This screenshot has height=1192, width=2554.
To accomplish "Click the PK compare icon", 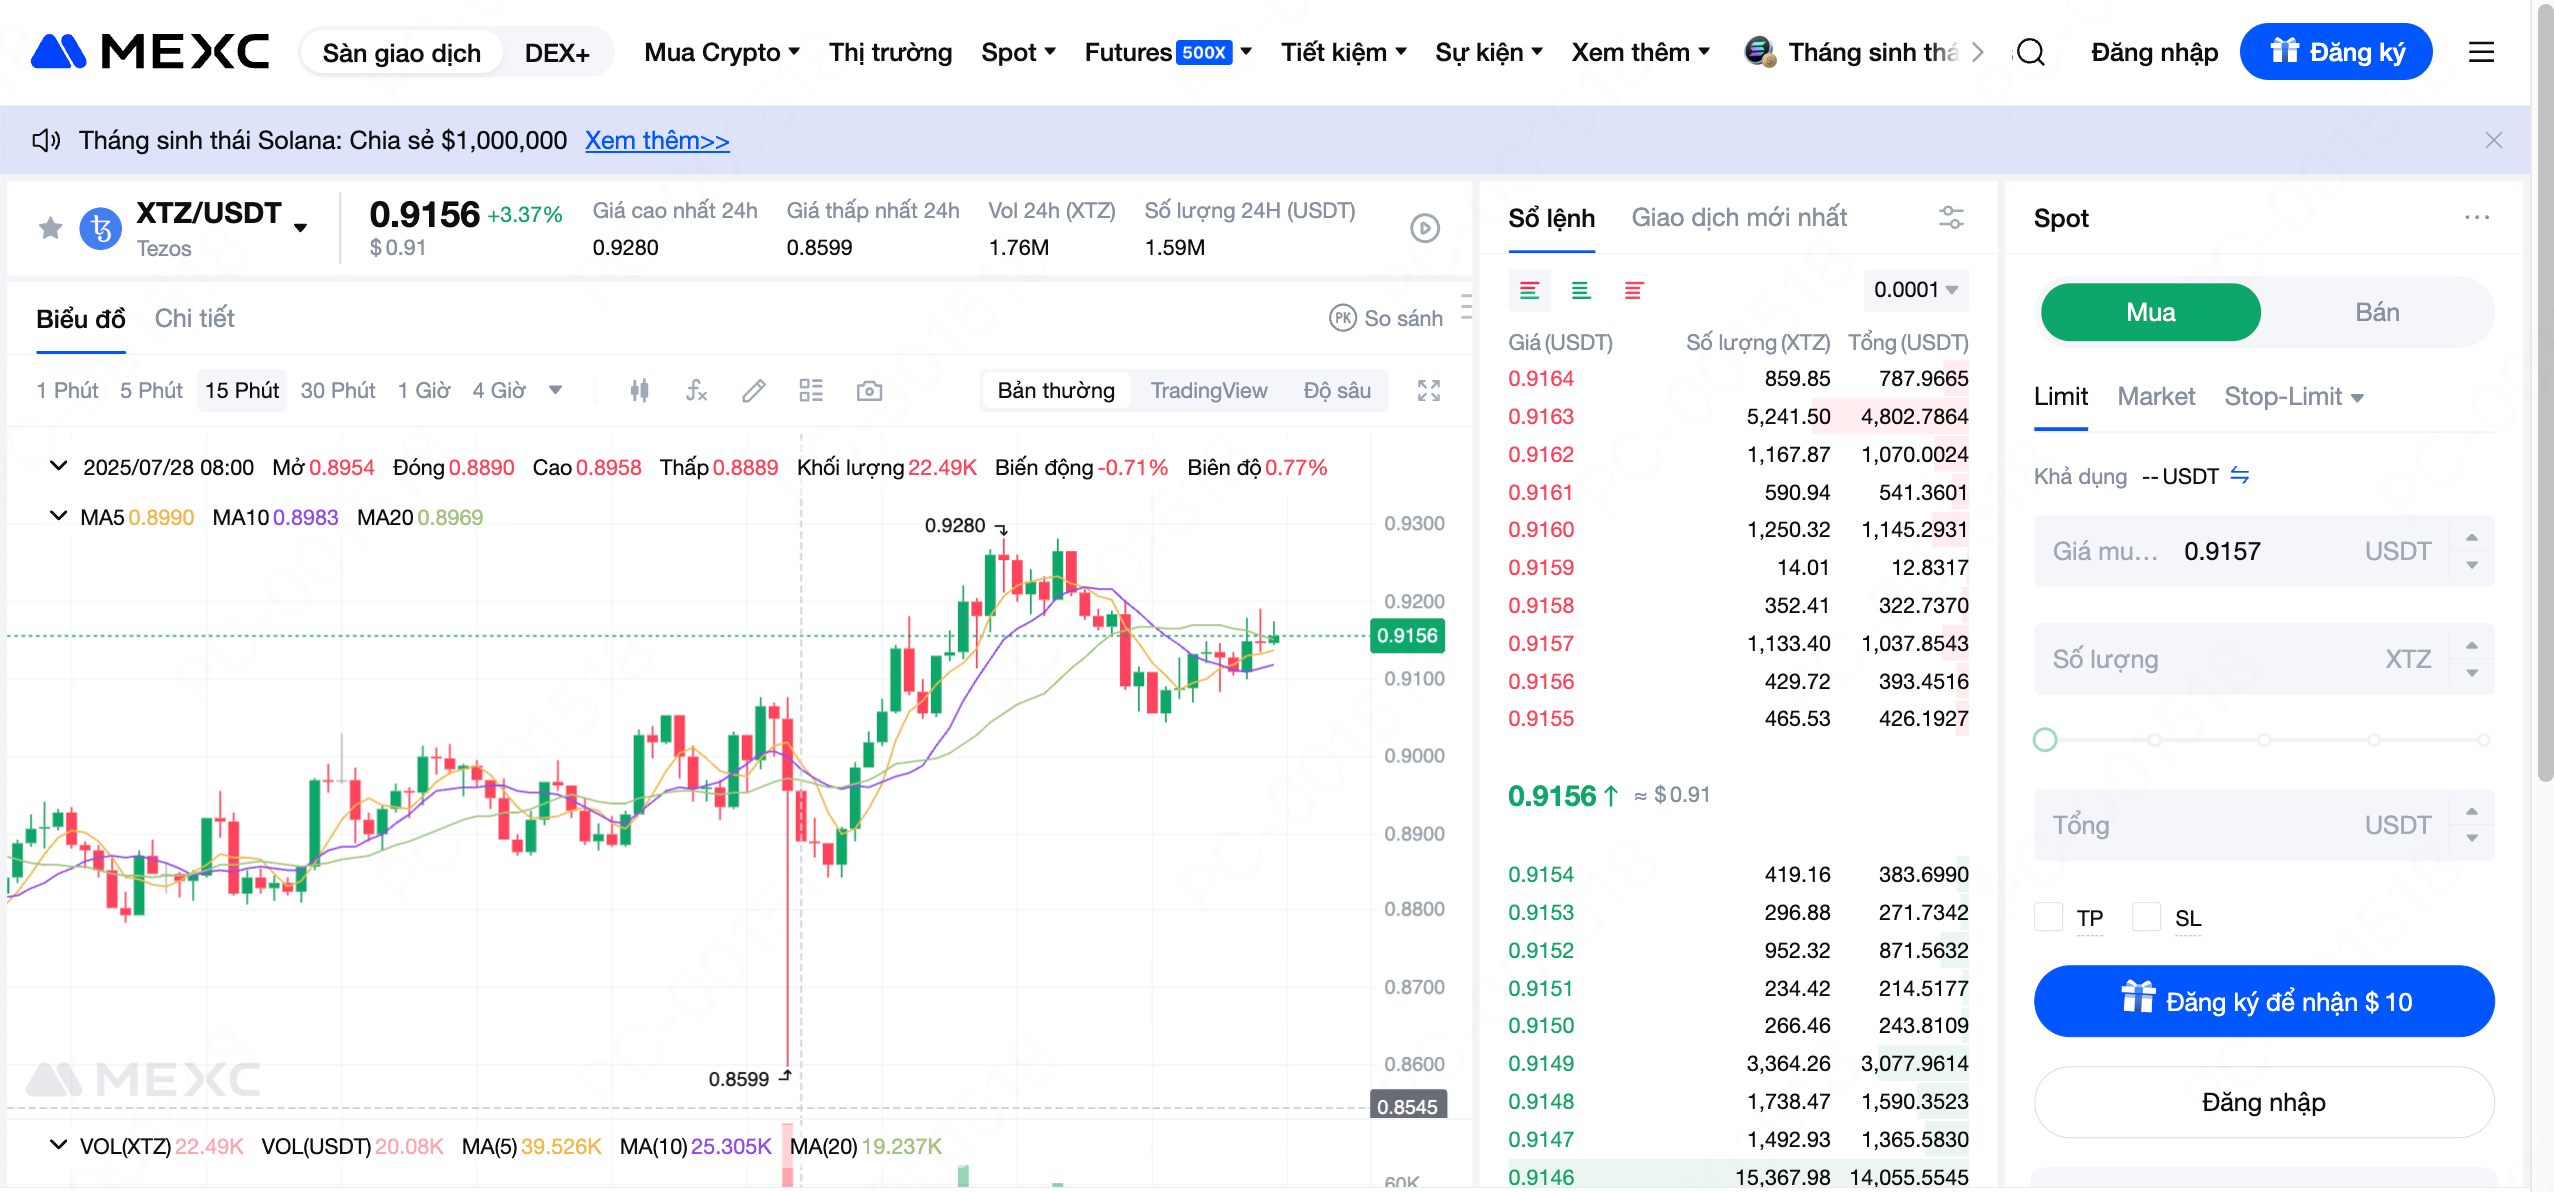I will pos(1342,318).
